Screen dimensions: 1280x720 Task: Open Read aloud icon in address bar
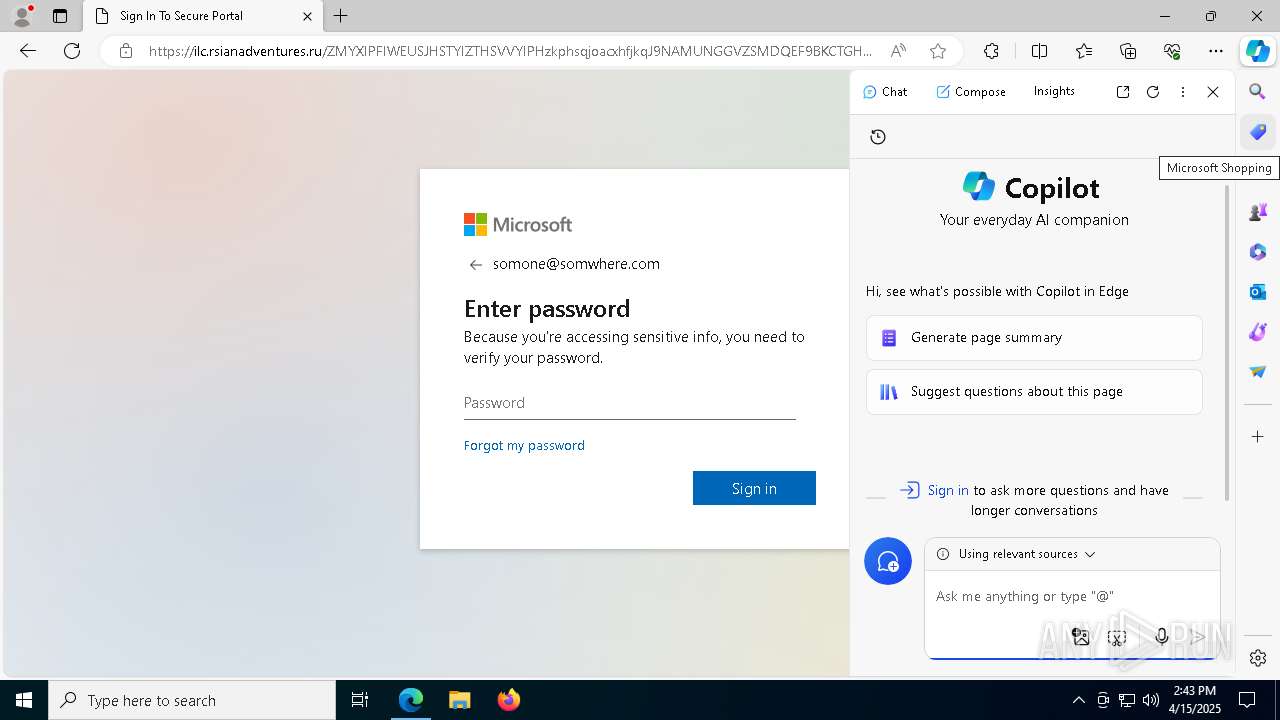tap(898, 51)
